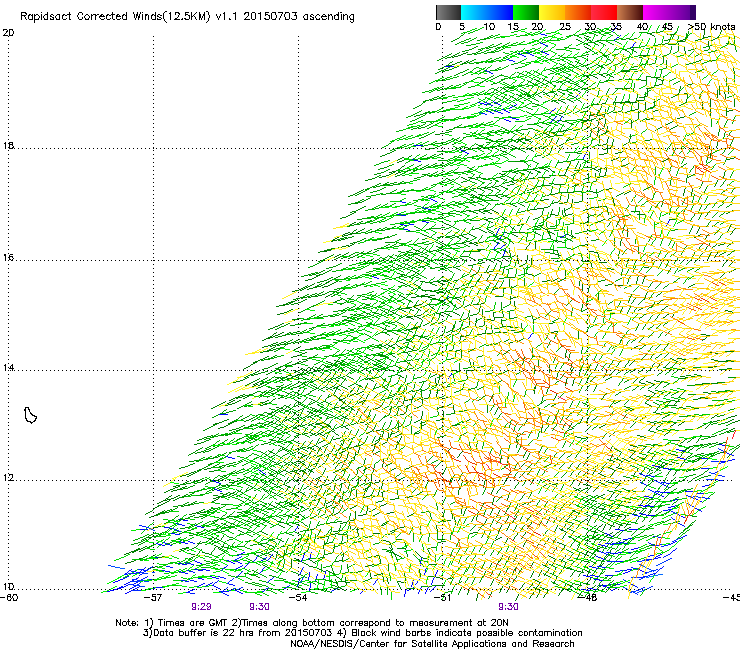740x650 pixels.
Task: Click the '>50 knots' legend label
Action: 711,27
